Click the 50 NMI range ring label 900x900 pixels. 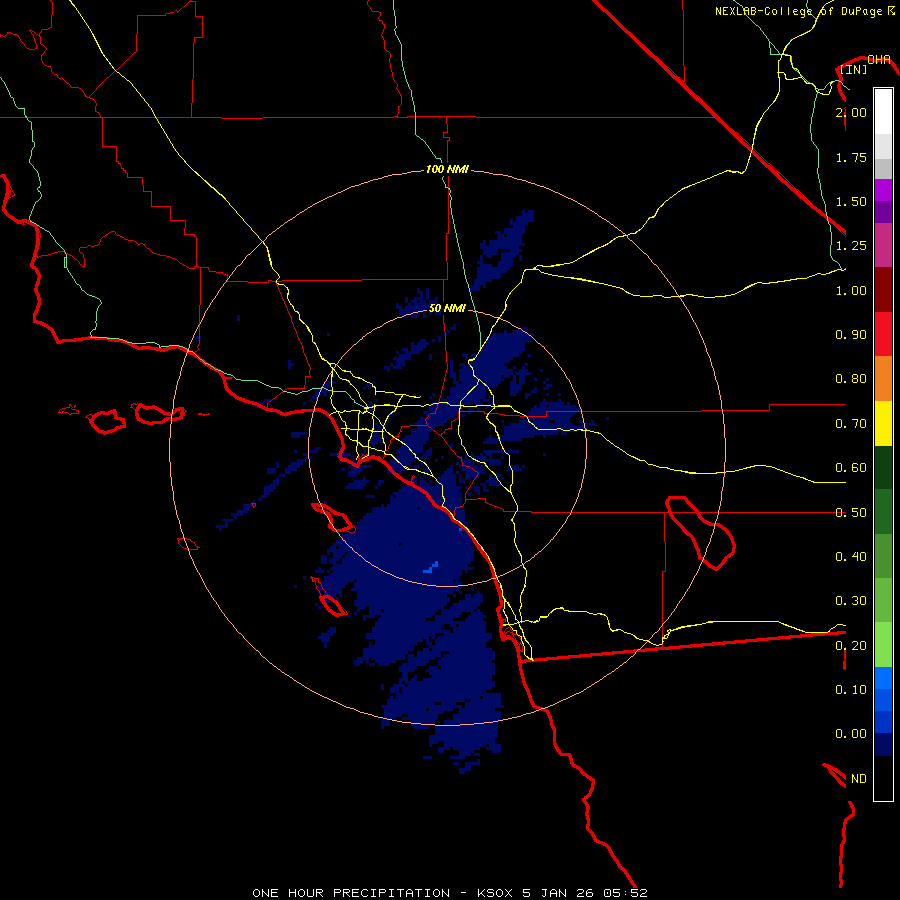click(447, 308)
